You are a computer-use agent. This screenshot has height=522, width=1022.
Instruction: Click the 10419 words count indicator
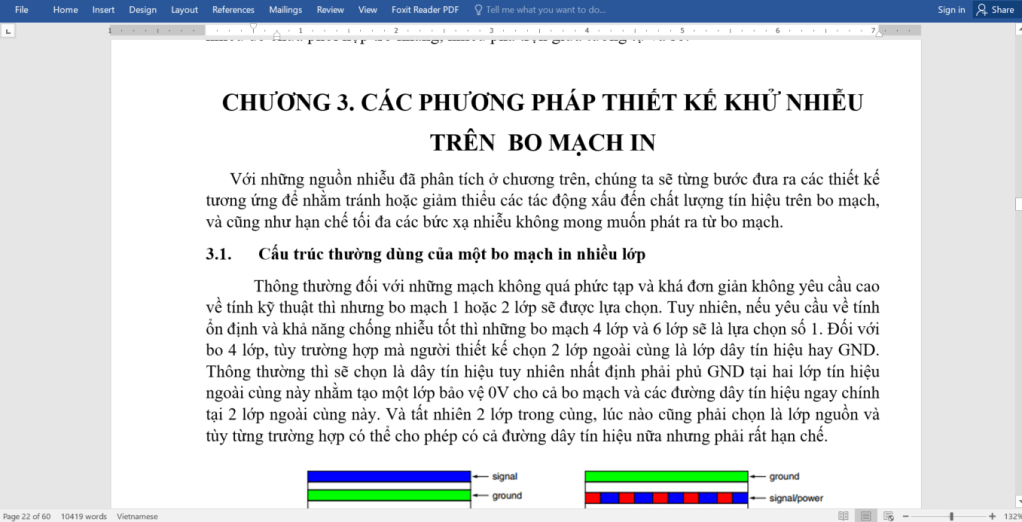coord(84,516)
